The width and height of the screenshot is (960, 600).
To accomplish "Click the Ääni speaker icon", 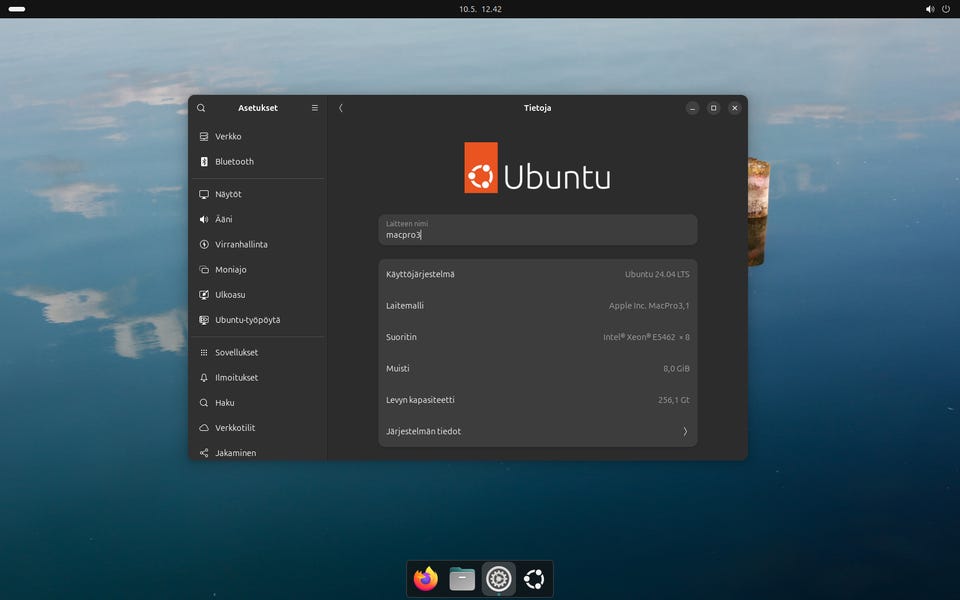I will tap(204, 219).
